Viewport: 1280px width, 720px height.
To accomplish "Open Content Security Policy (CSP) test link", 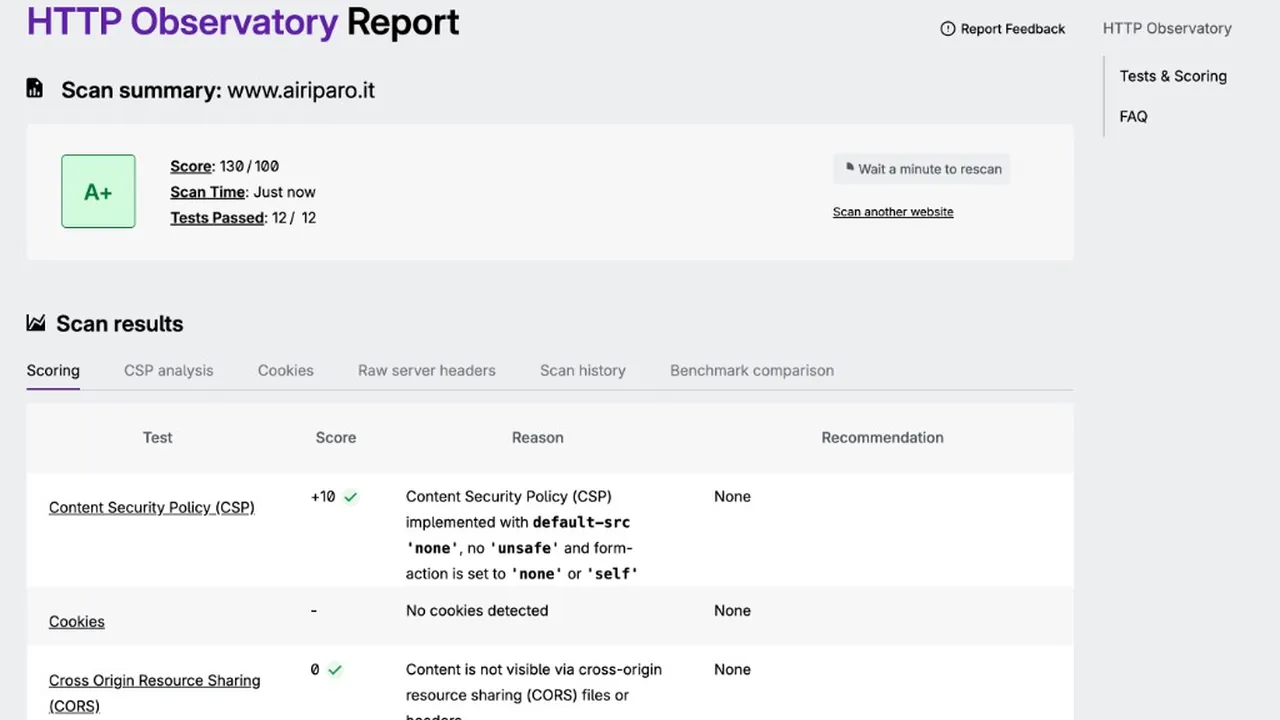I will tap(152, 507).
